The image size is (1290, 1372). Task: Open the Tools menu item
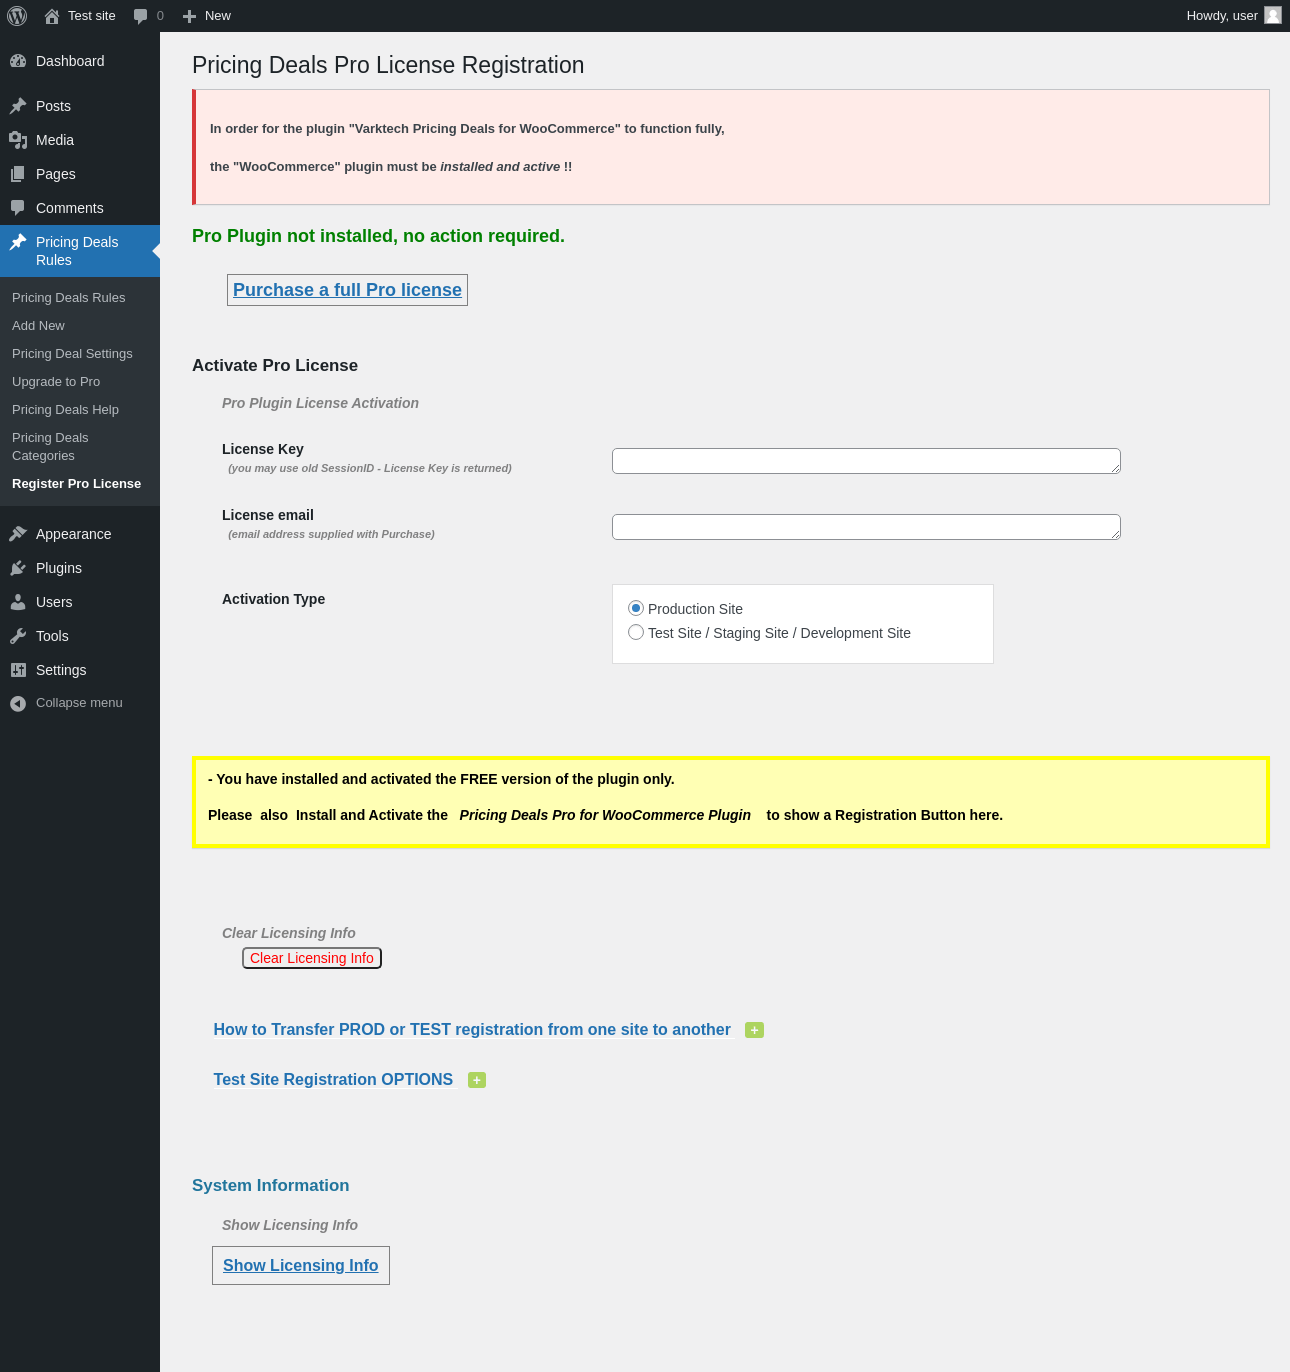tap(52, 636)
